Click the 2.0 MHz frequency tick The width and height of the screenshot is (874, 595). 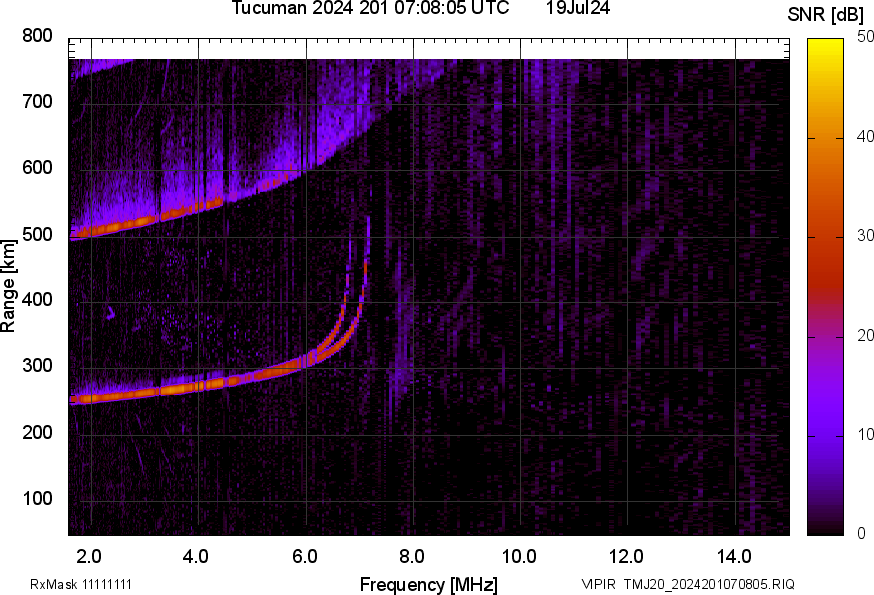click(87, 552)
